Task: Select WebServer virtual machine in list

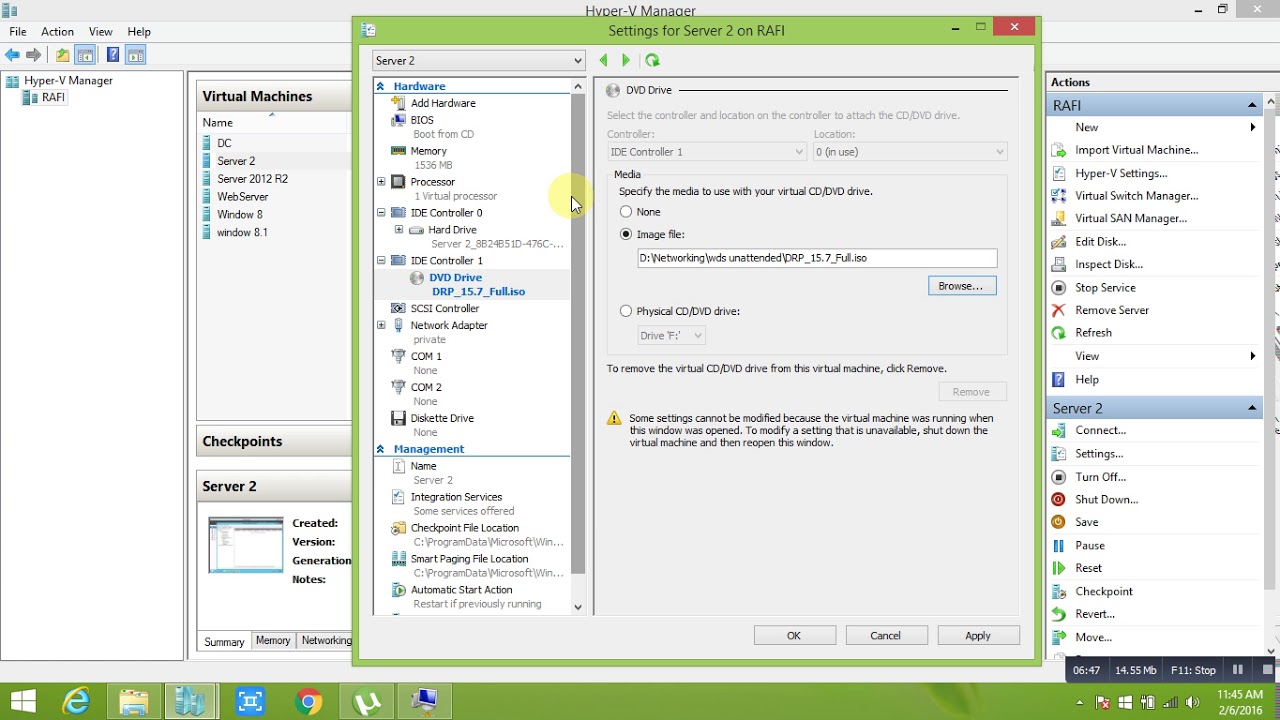Action: coord(242,197)
